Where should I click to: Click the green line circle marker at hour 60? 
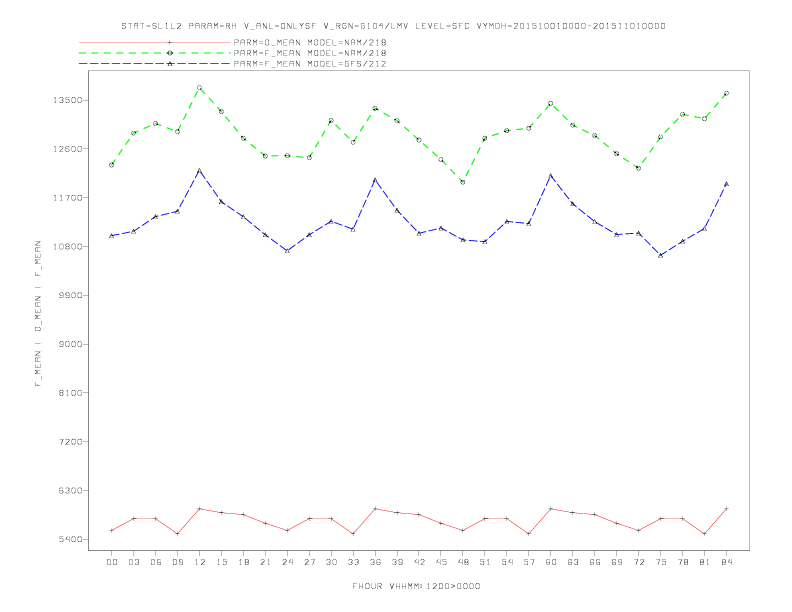[x=551, y=104]
